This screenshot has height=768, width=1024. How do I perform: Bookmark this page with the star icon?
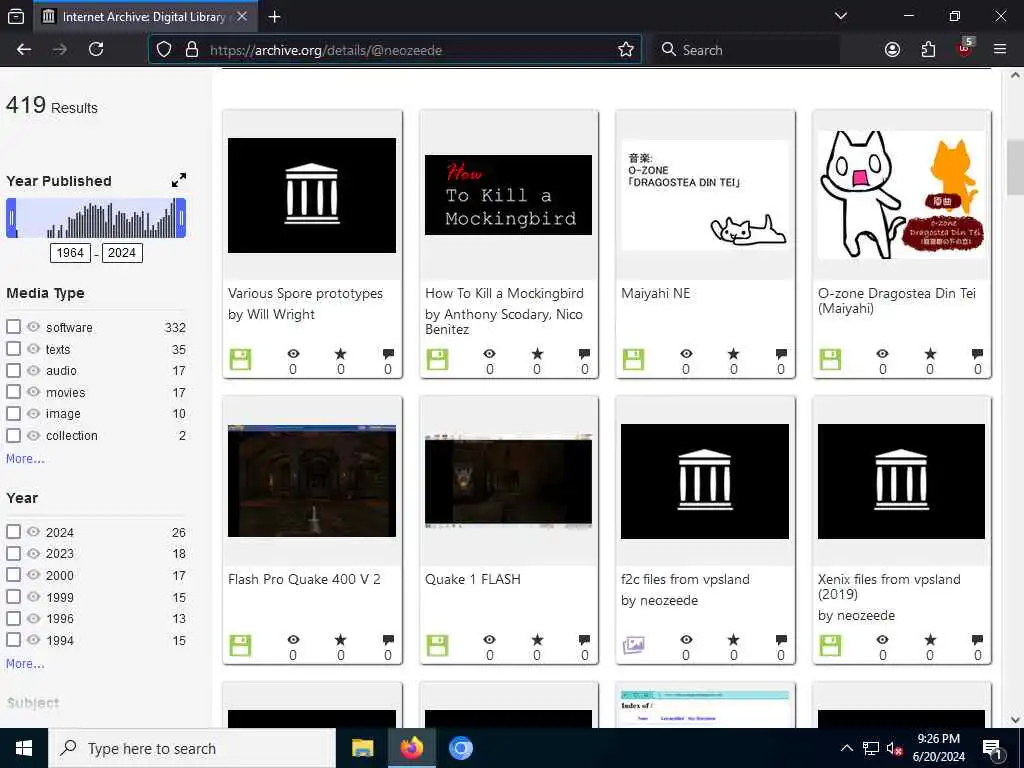(x=626, y=50)
